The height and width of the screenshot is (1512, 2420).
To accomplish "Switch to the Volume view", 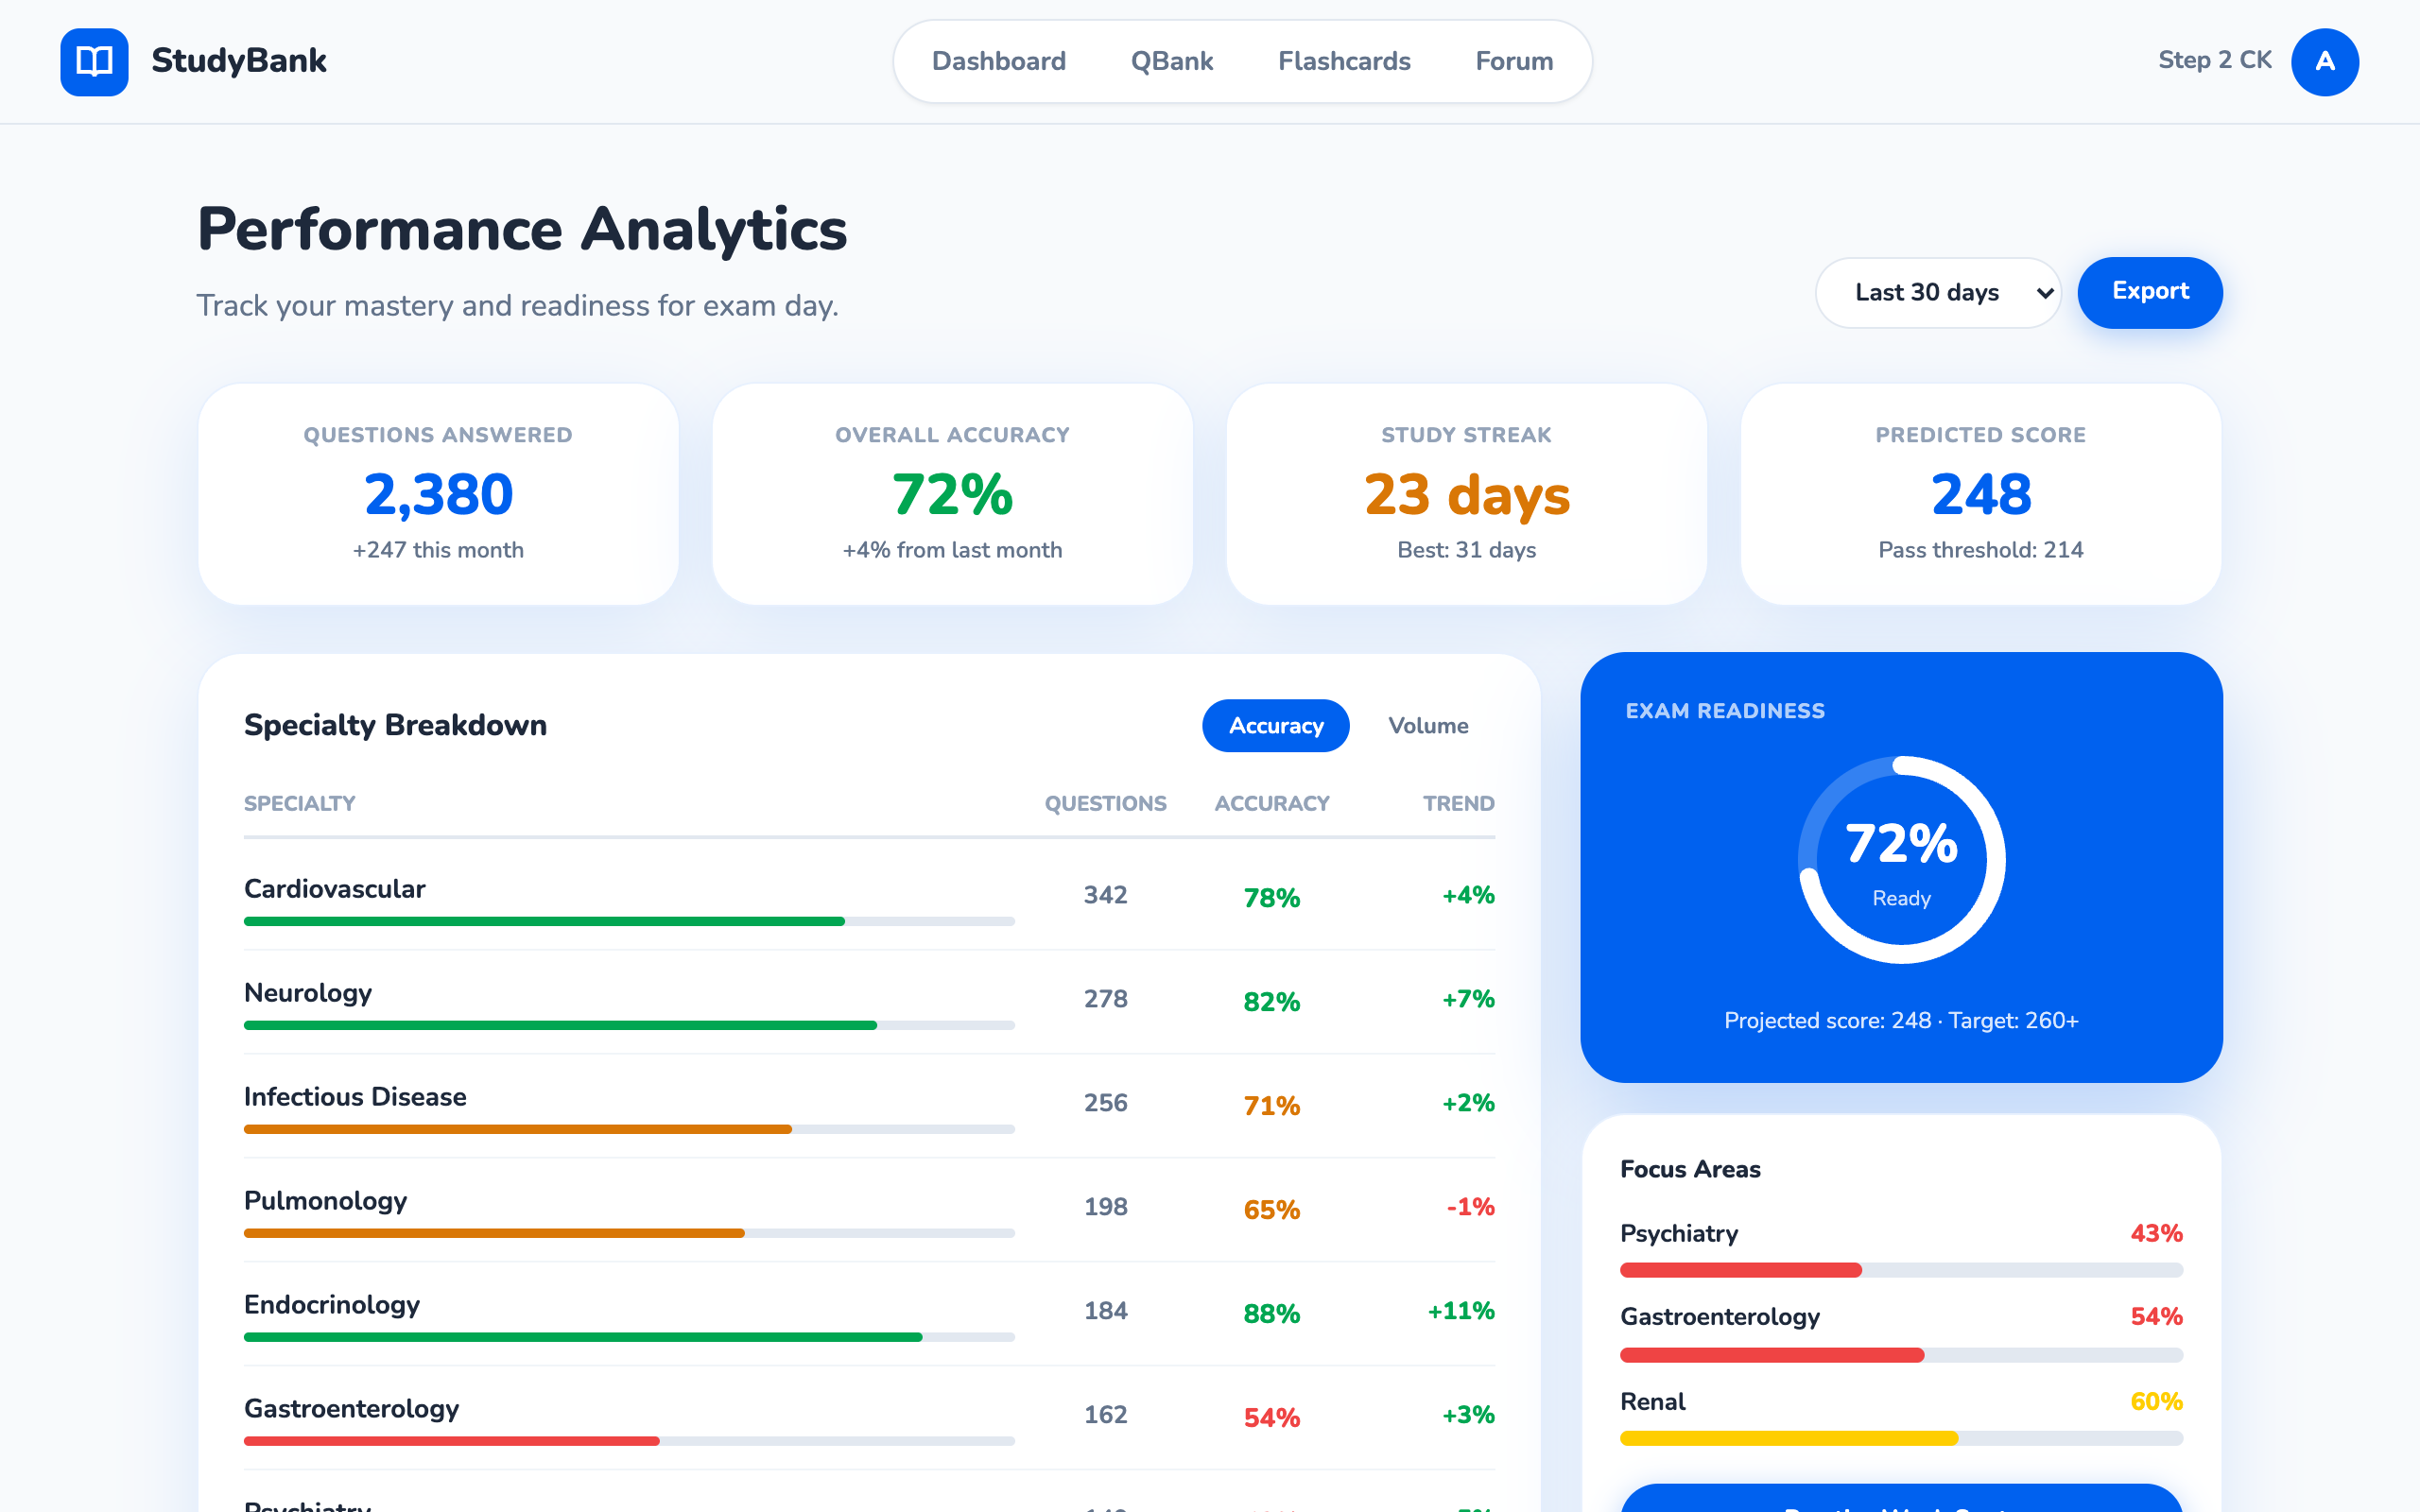I will point(1428,726).
